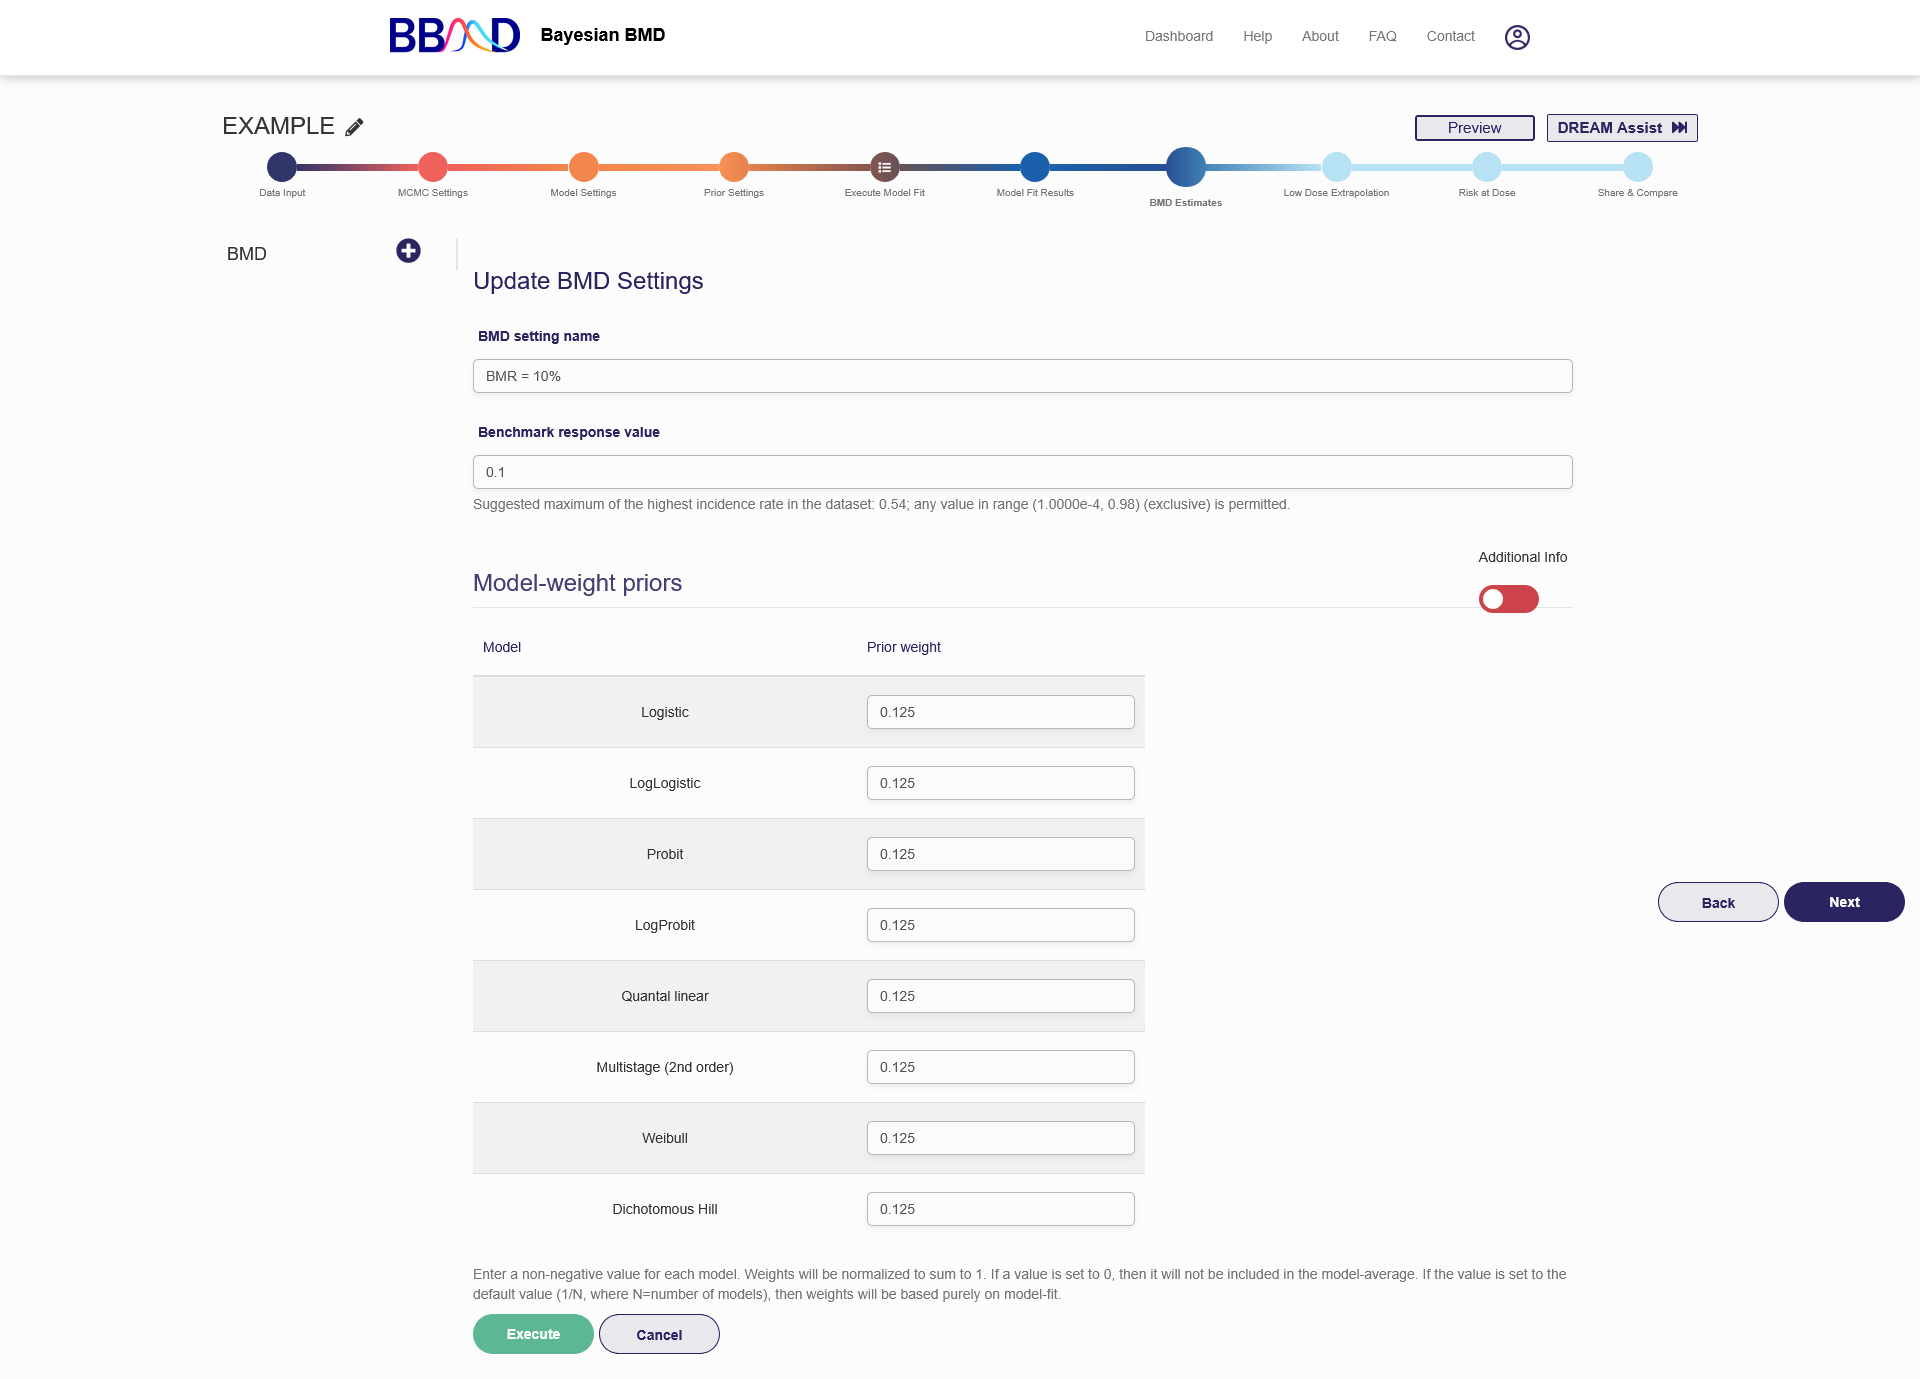Select the MCMC Settings step circle
Screen dimensions: 1920x1379
point(433,167)
